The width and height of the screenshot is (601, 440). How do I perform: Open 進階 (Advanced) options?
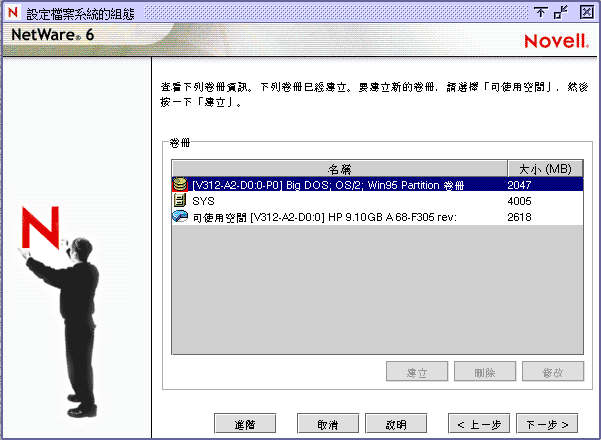coord(245,424)
